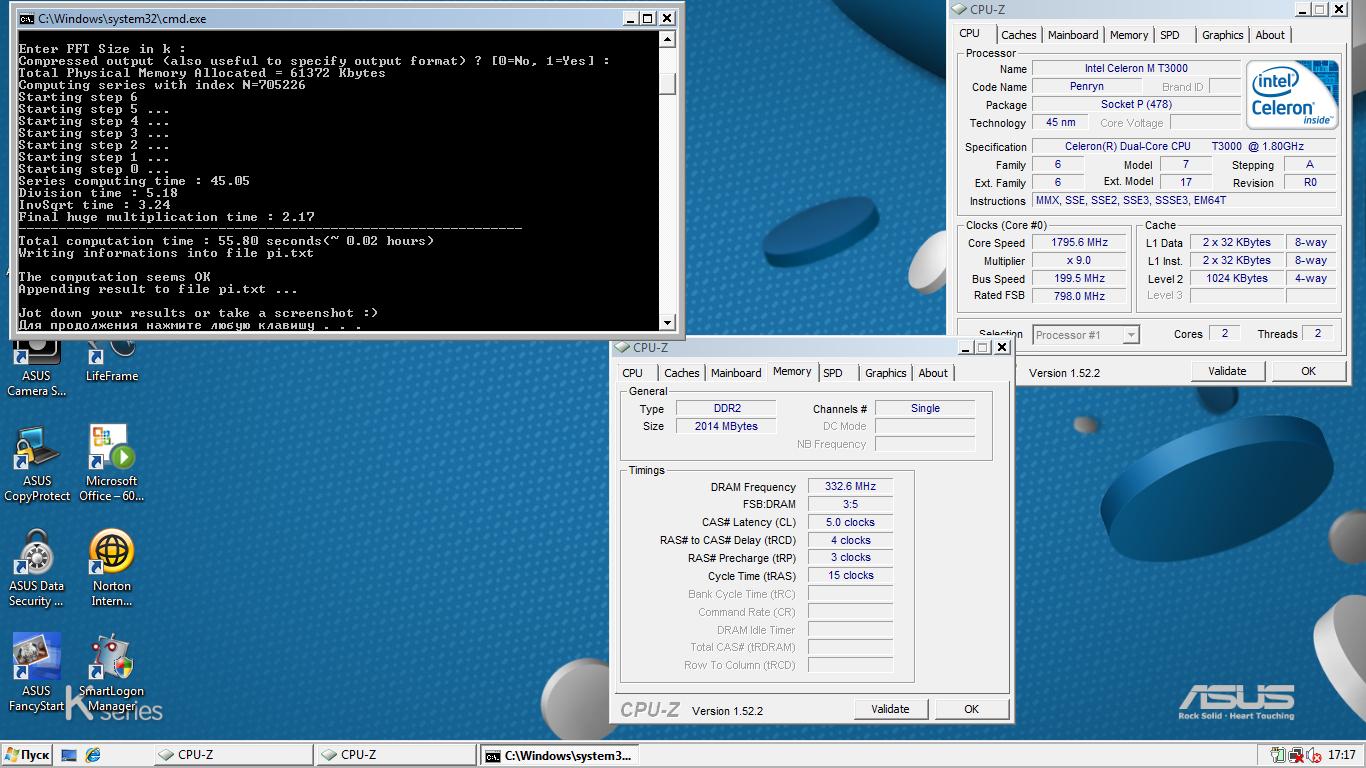
Task: Switch to SPD tab in Memory CPU-Z window
Action: pos(833,373)
